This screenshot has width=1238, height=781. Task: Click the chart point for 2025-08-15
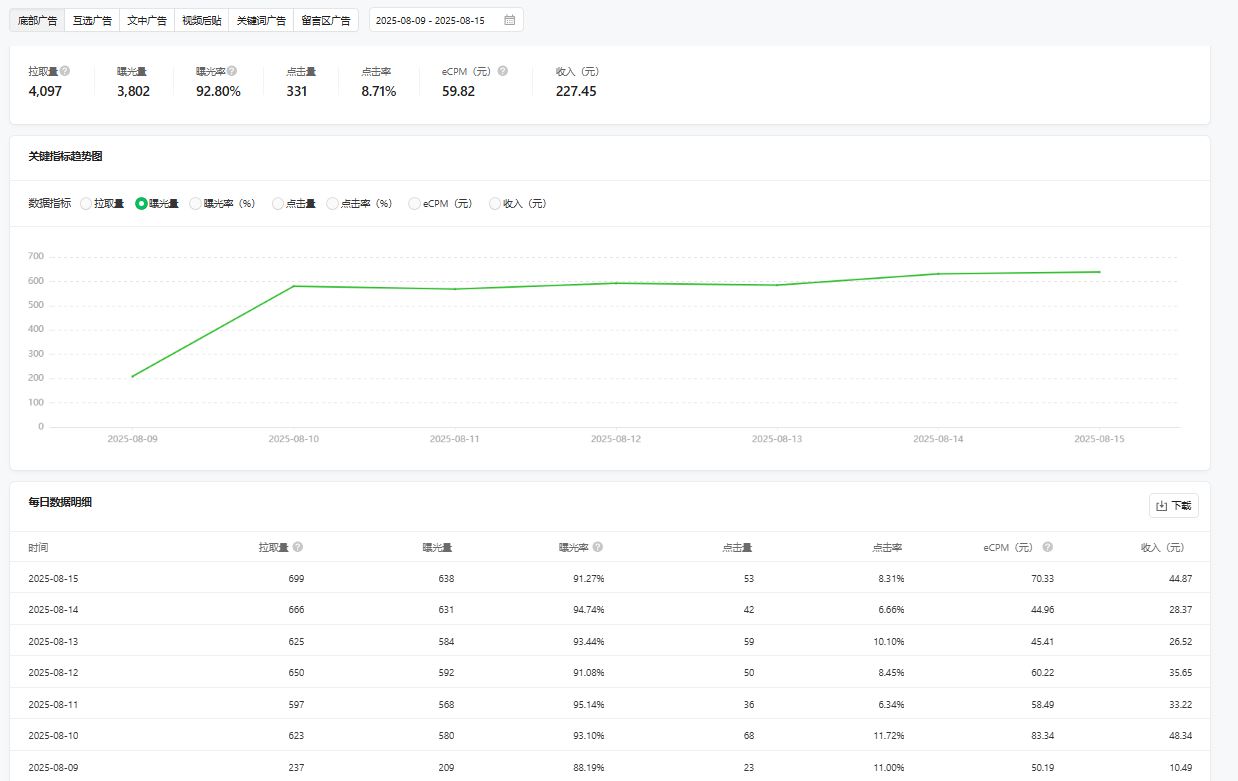1100,272
